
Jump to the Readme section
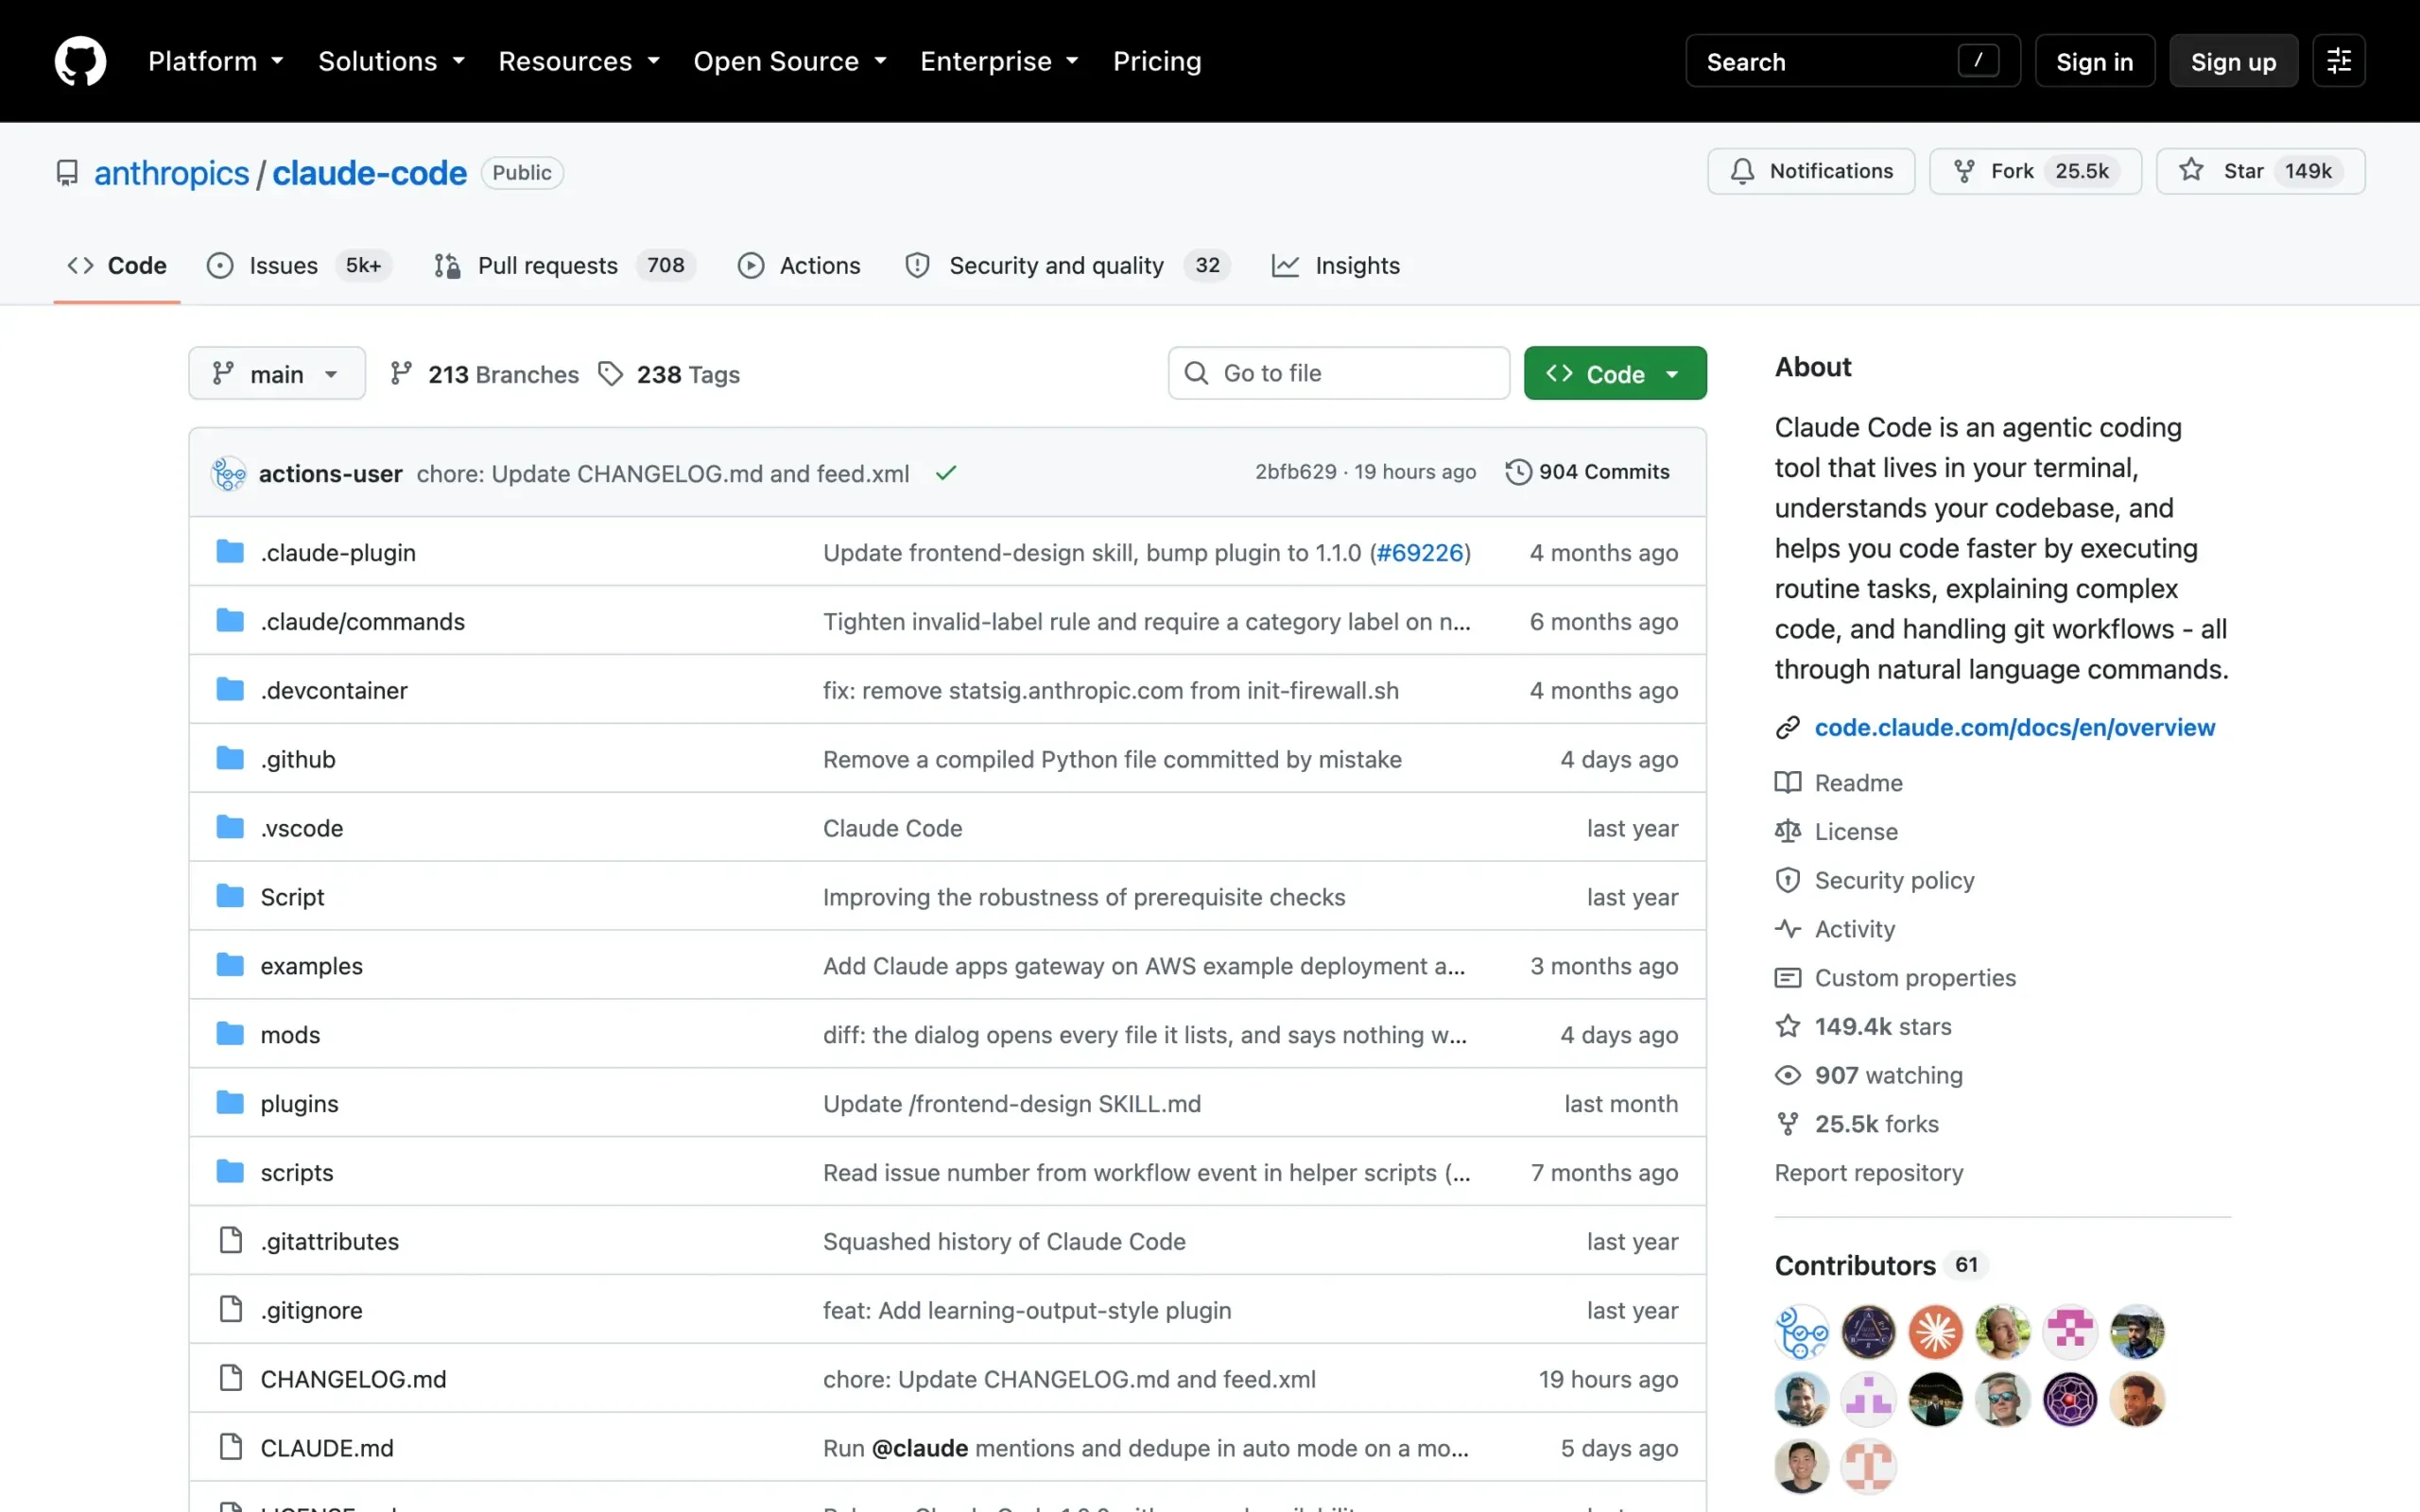pos(1839,783)
